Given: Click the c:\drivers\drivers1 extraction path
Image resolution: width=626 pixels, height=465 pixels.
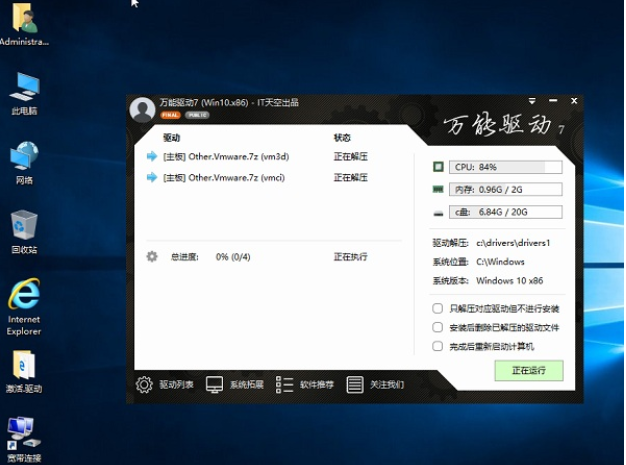Looking at the screenshot, I should (x=513, y=243).
